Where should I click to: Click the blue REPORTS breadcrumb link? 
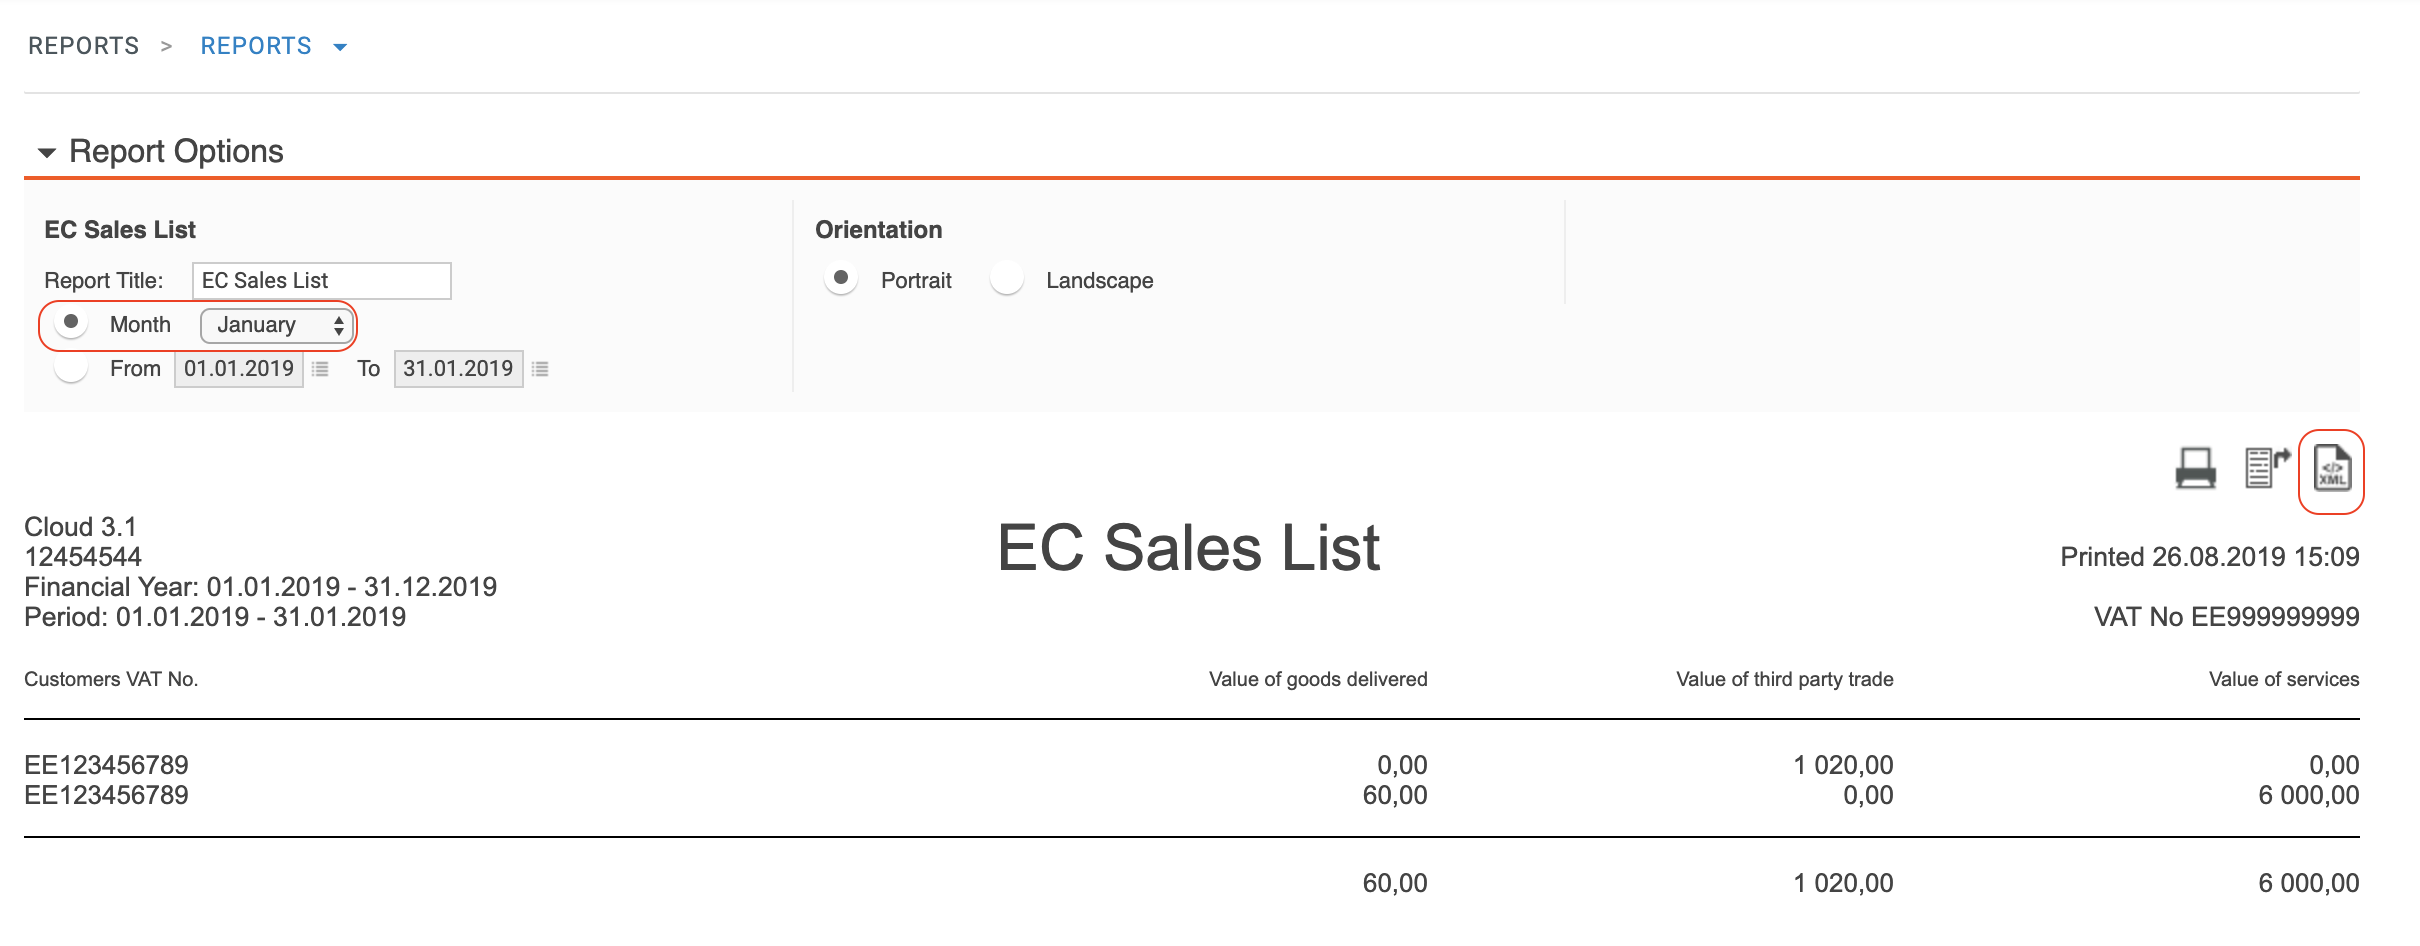(x=256, y=46)
